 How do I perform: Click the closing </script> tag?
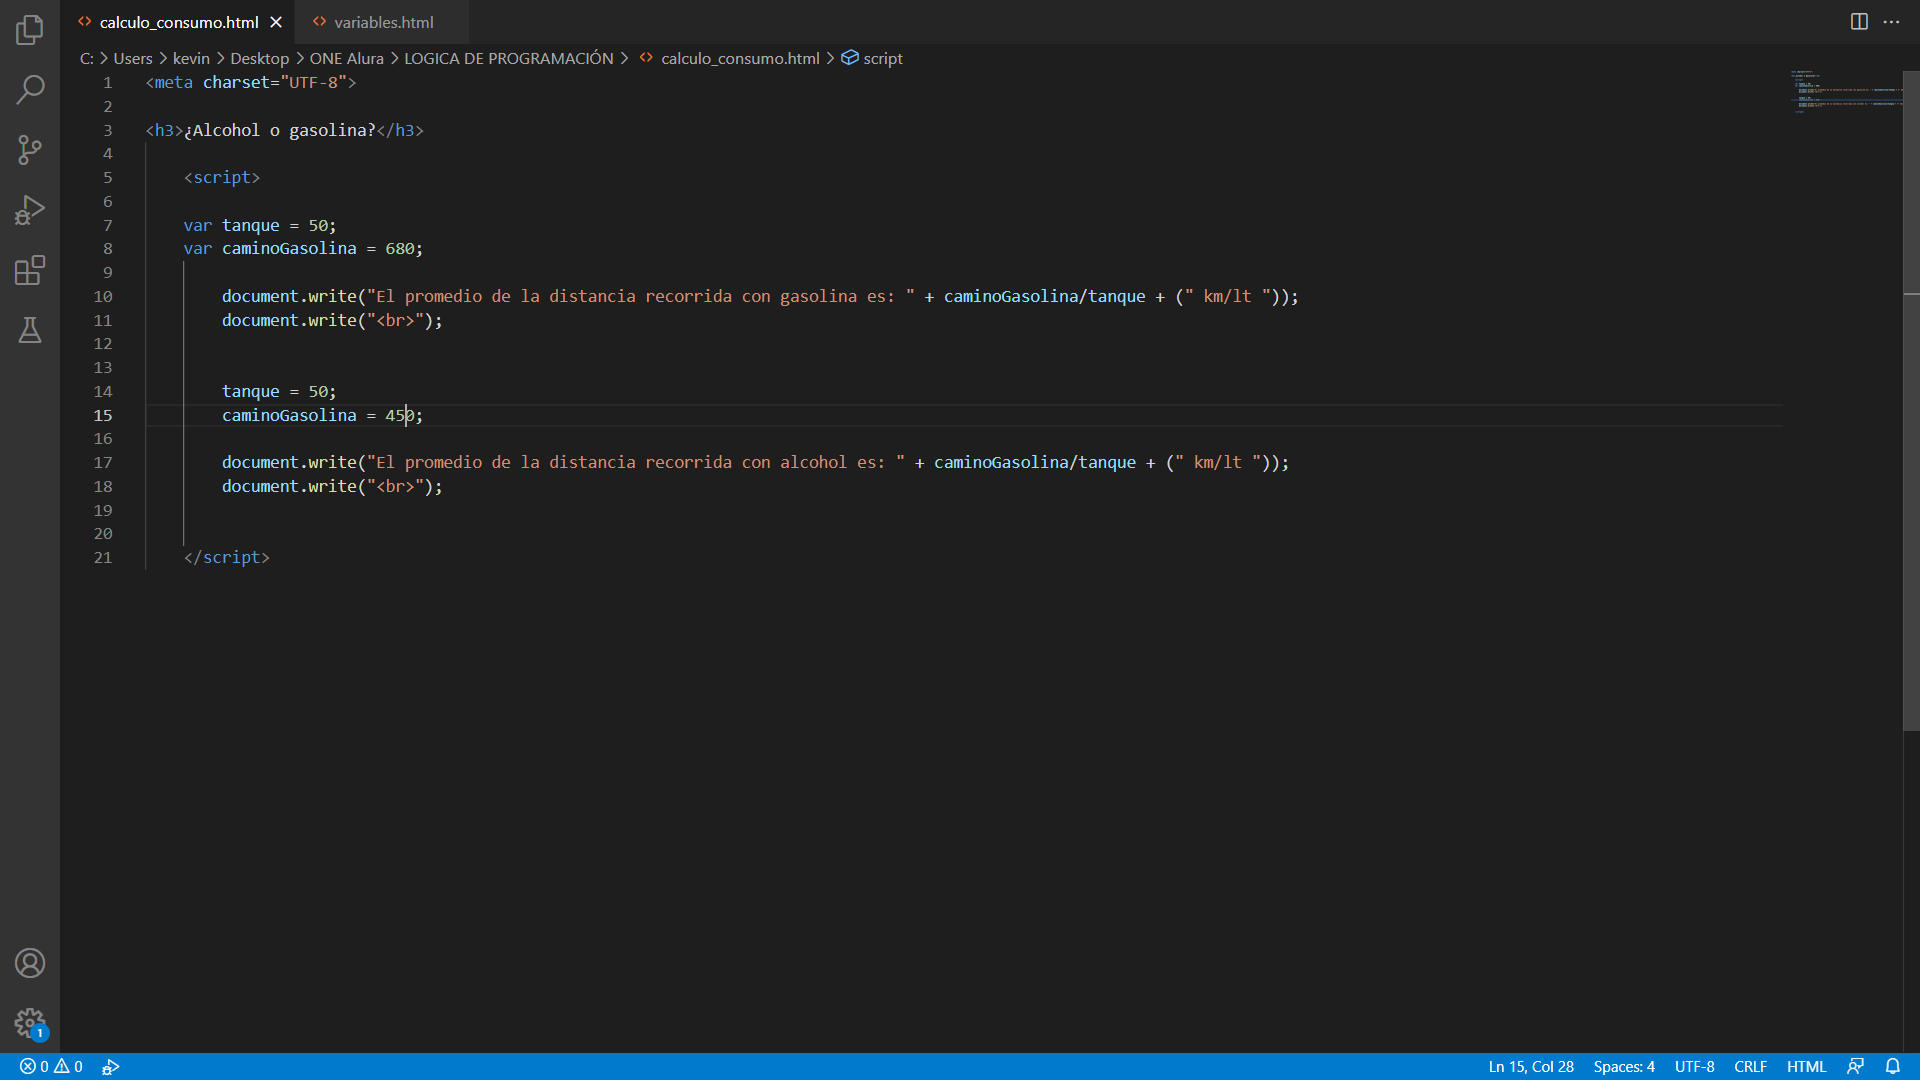[x=227, y=557]
